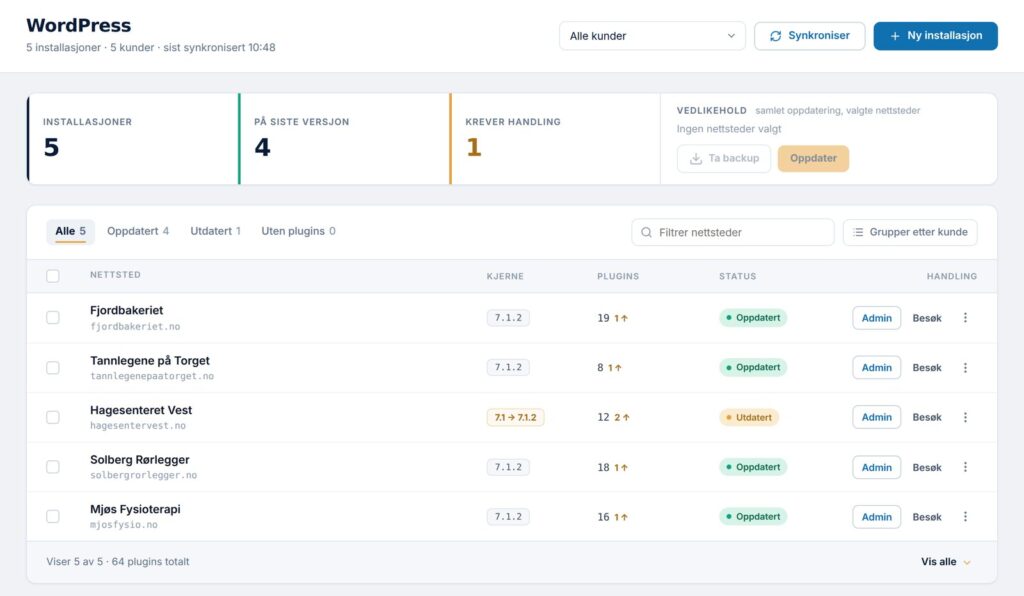
Task: Show the Utdatert tab
Action: (216, 232)
